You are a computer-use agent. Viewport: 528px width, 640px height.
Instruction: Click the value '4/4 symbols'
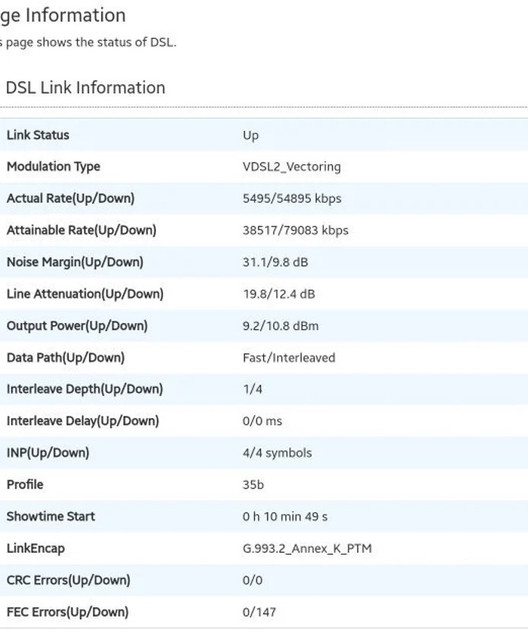277,453
